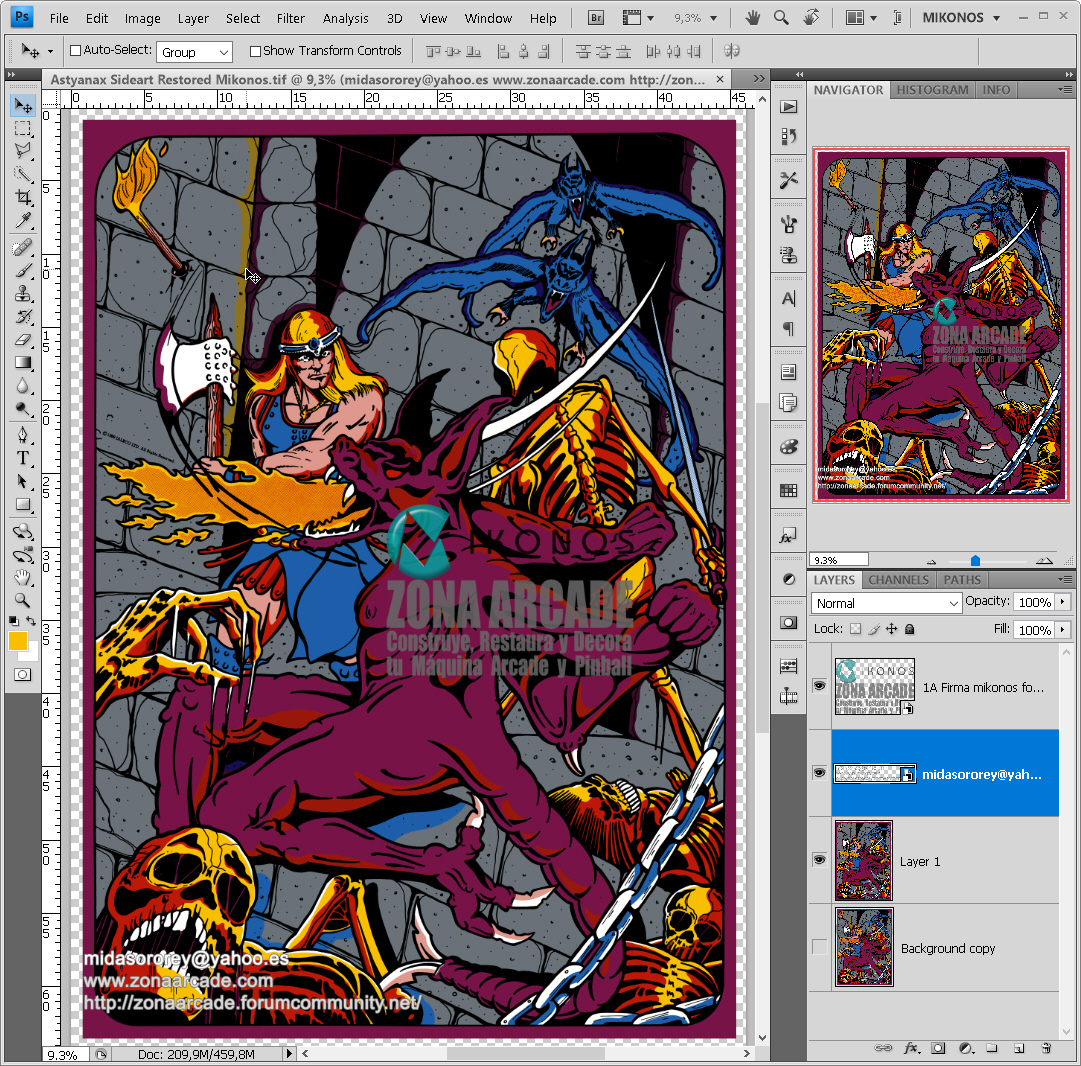
Task: Pick the Rectangular Marquee tool
Action: coord(23,128)
